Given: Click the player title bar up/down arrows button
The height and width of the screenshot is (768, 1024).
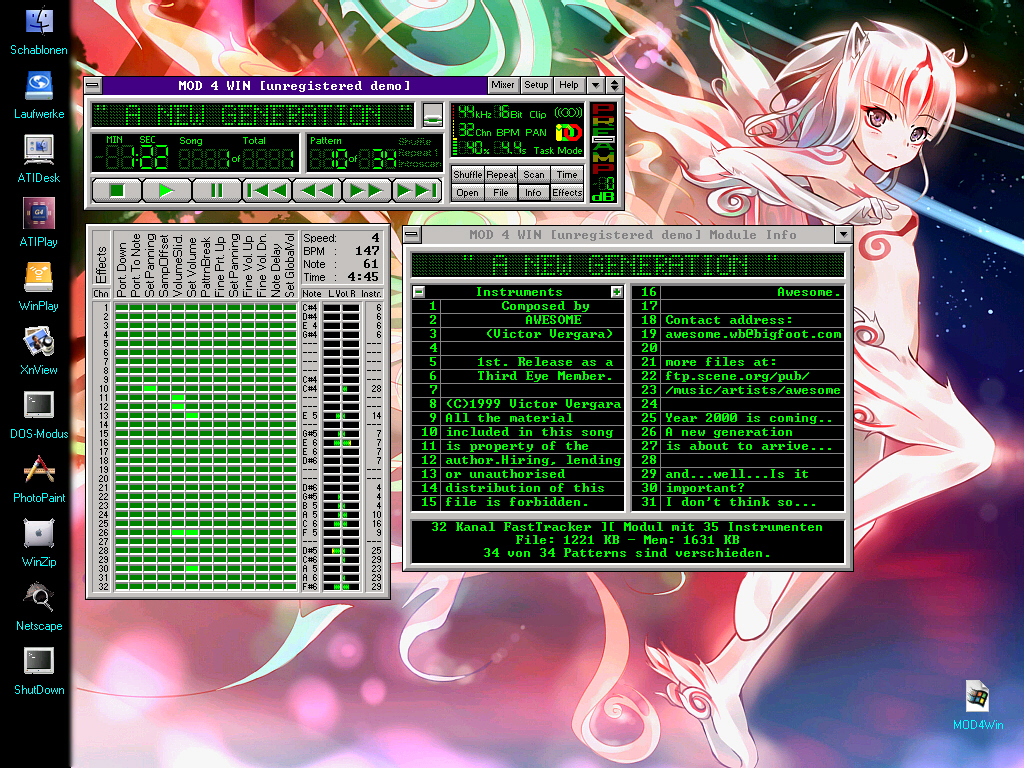Looking at the screenshot, I should pos(615,85).
